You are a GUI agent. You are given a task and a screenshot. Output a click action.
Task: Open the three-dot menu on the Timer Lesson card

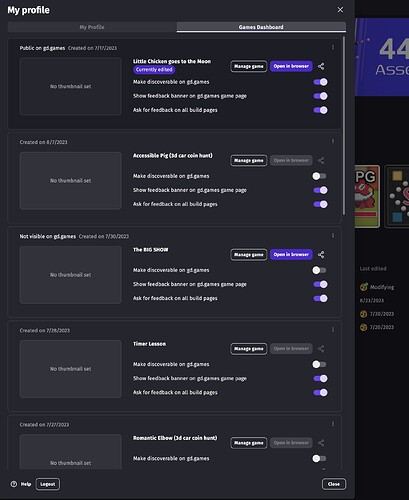[x=333, y=330]
